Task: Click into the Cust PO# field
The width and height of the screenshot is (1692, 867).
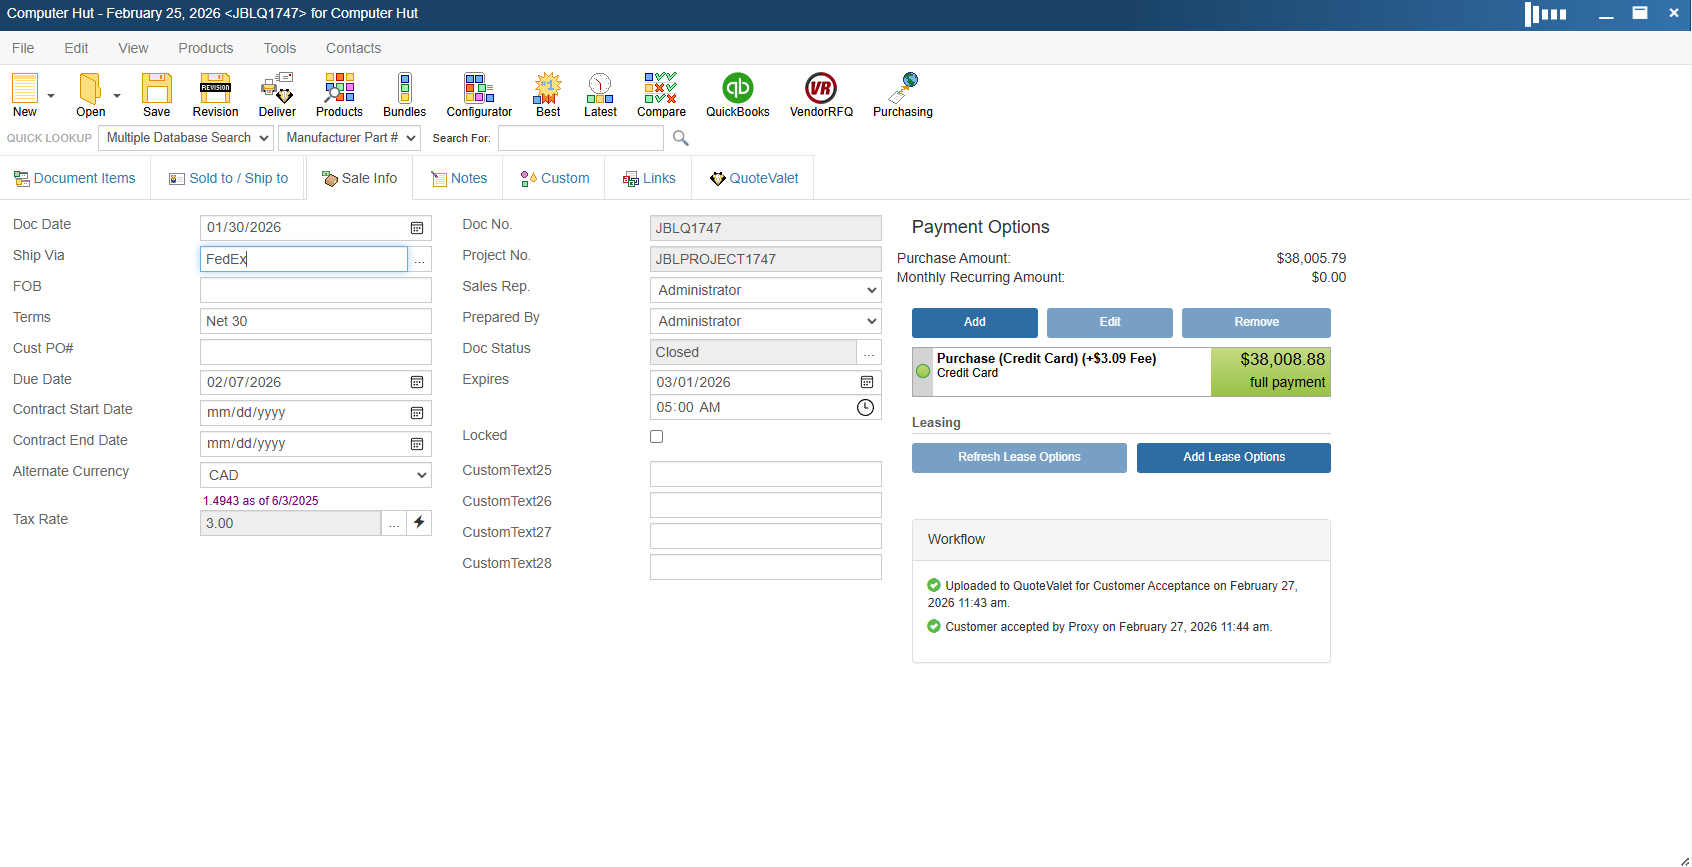Action: click(x=315, y=352)
